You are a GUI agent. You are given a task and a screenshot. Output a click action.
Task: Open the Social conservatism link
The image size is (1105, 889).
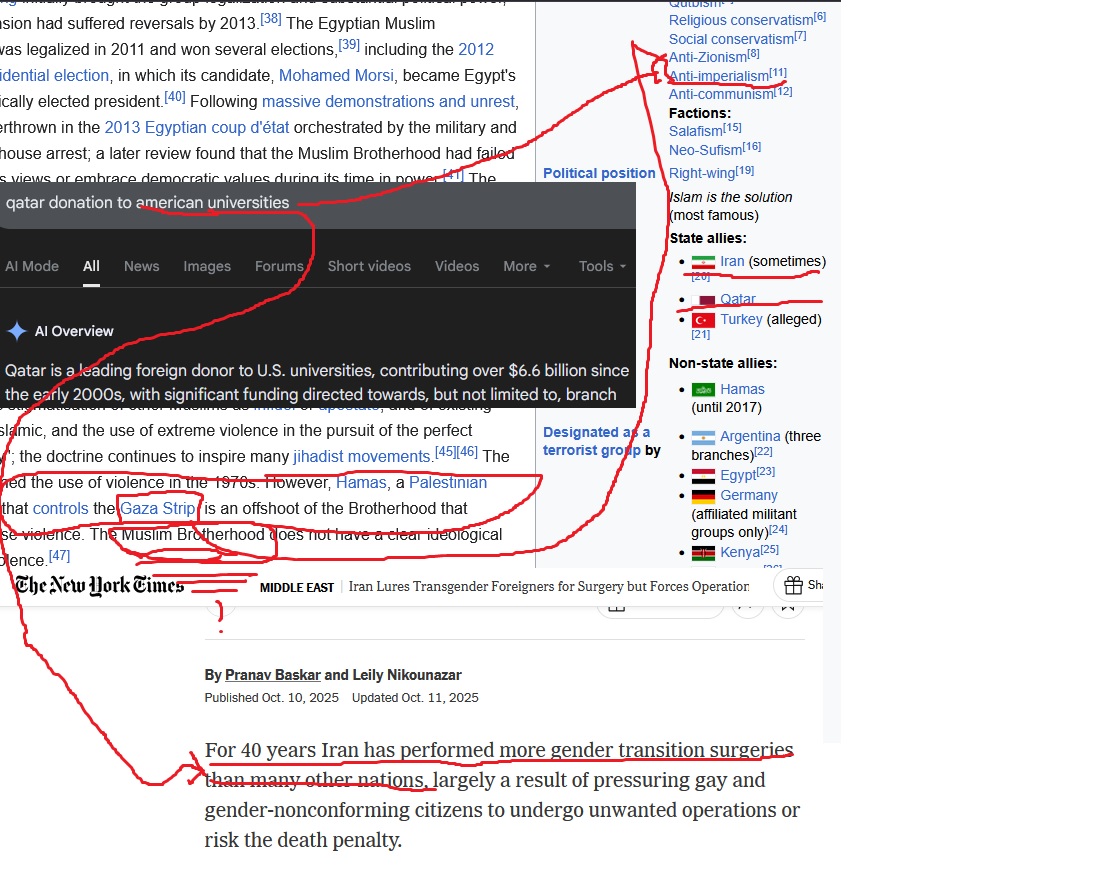(x=731, y=39)
